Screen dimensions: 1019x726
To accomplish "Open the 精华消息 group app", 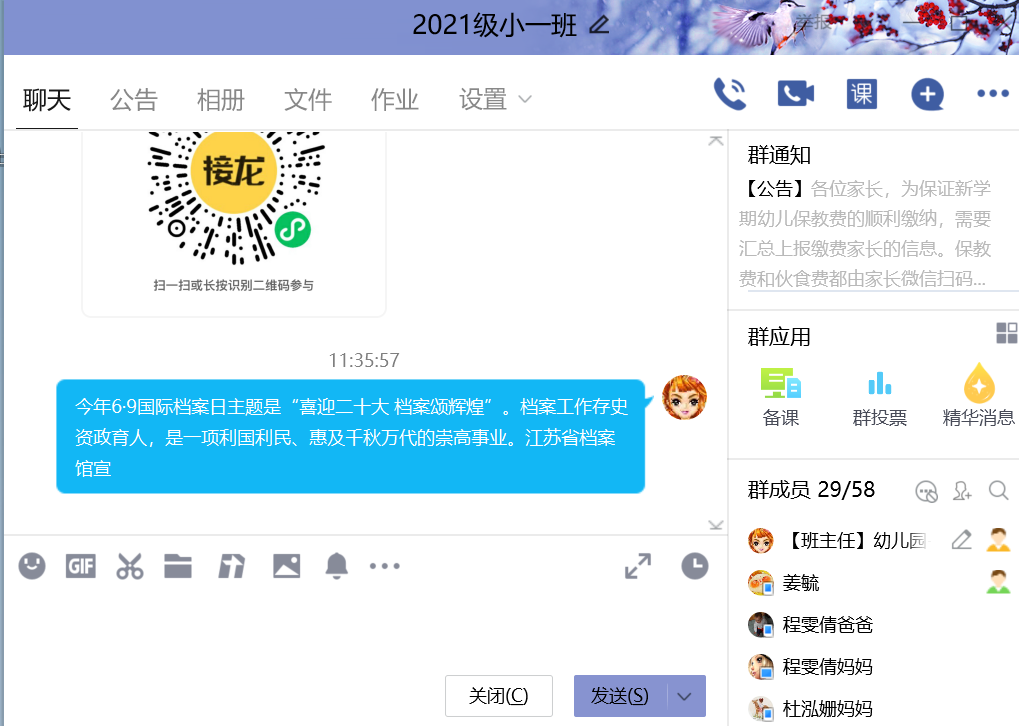I will [979, 397].
